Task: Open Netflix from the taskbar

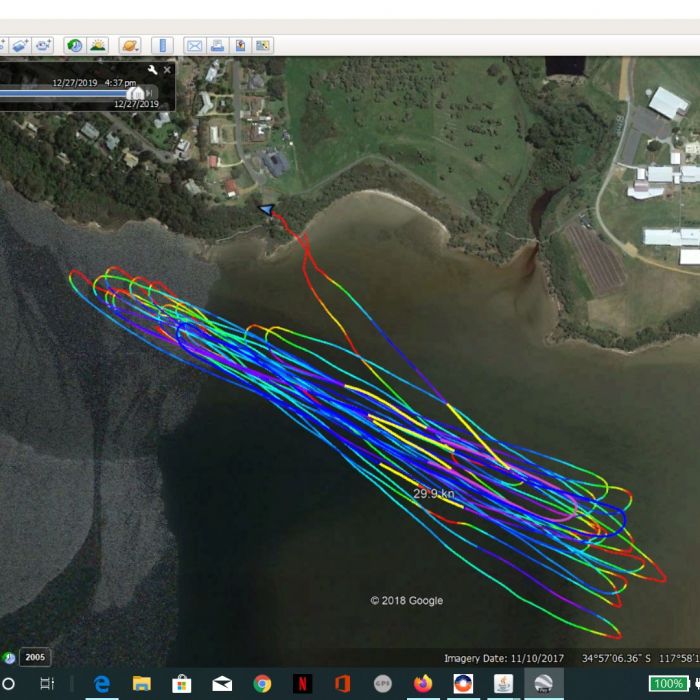Action: point(302,684)
